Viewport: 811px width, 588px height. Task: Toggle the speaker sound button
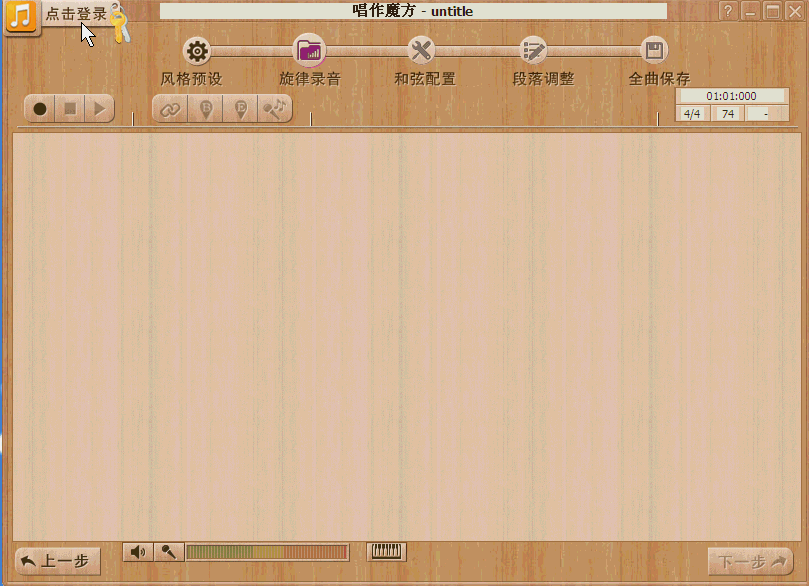click(138, 553)
